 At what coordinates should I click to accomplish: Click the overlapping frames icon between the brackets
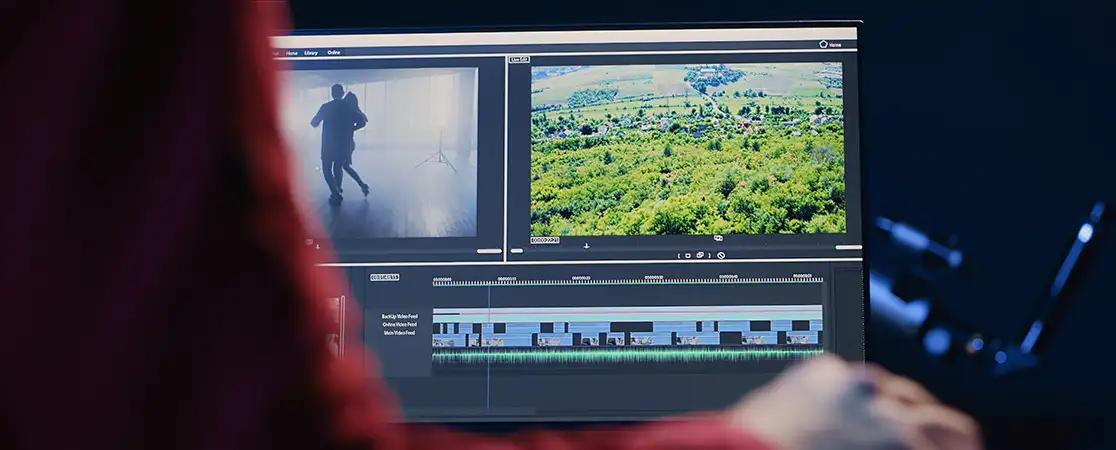(700, 254)
